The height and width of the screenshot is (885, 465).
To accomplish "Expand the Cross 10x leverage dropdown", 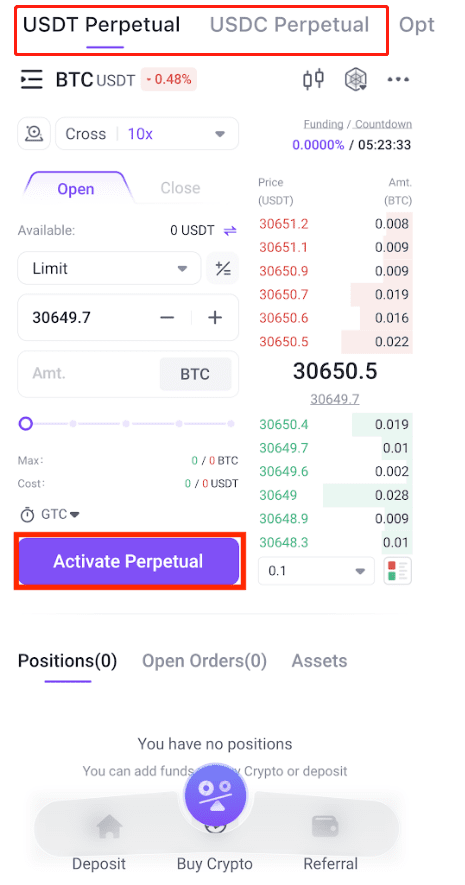I will tap(147, 134).
